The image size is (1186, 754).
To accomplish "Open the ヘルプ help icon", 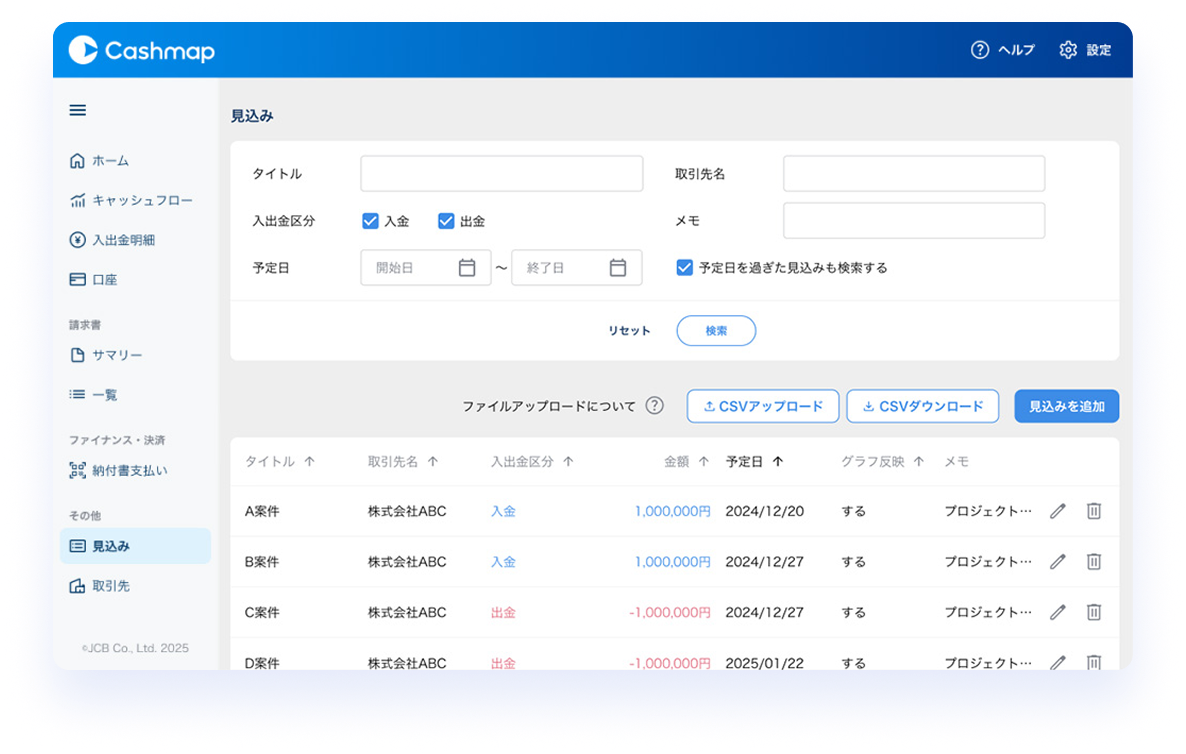I will point(980,50).
